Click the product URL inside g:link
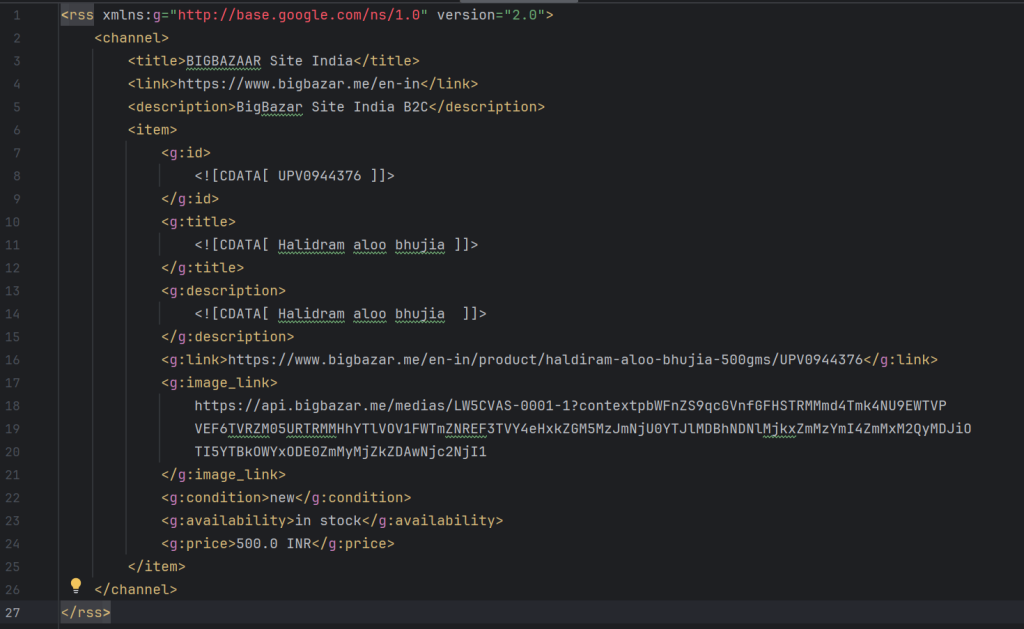 click(x=545, y=360)
